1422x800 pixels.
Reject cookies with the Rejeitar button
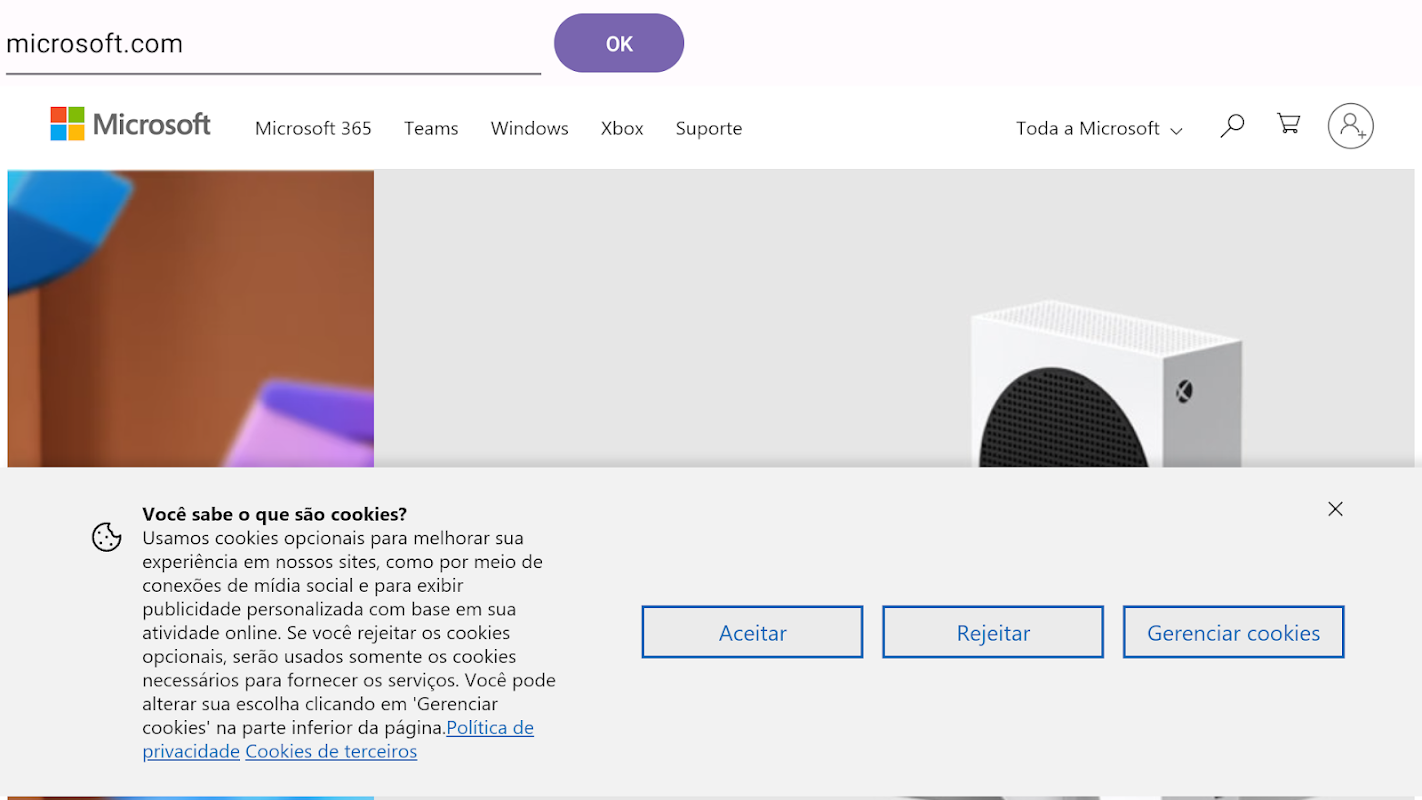[x=993, y=632]
